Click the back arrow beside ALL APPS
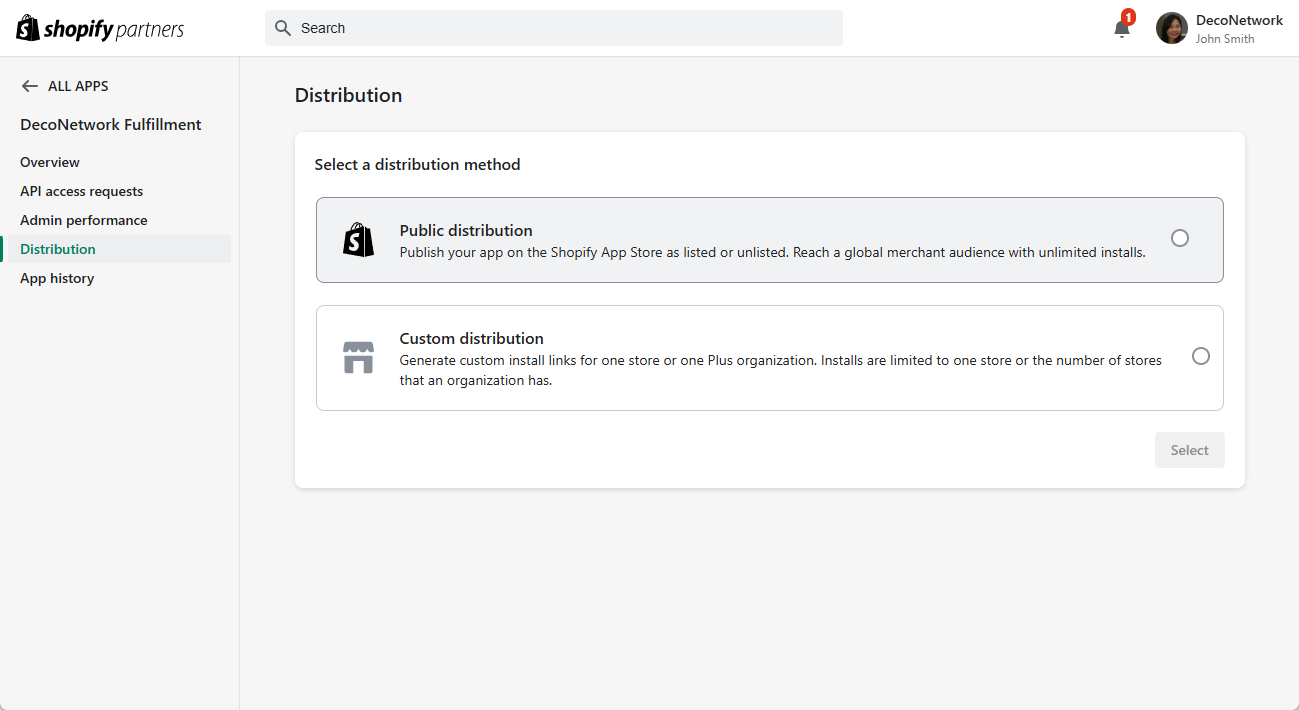This screenshot has height=710, width=1299. [x=29, y=86]
